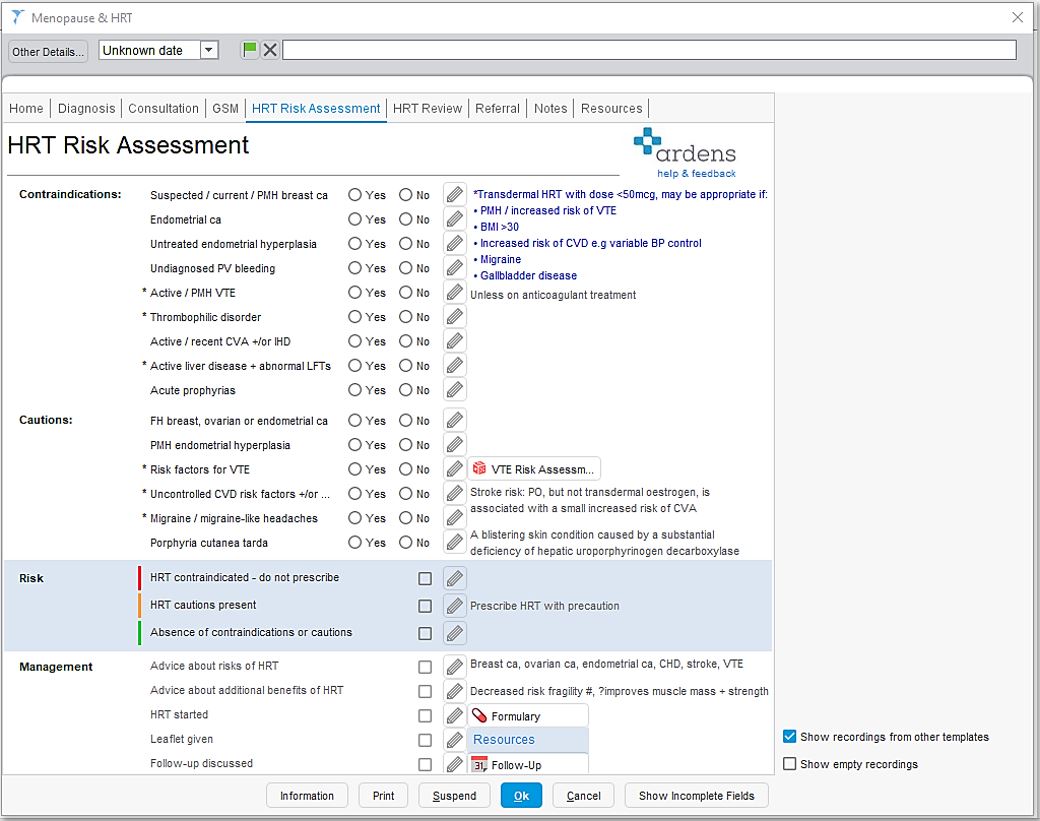The image size is (1040, 821).
Task: Click the Other Details... button
Action: pos(48,51)
